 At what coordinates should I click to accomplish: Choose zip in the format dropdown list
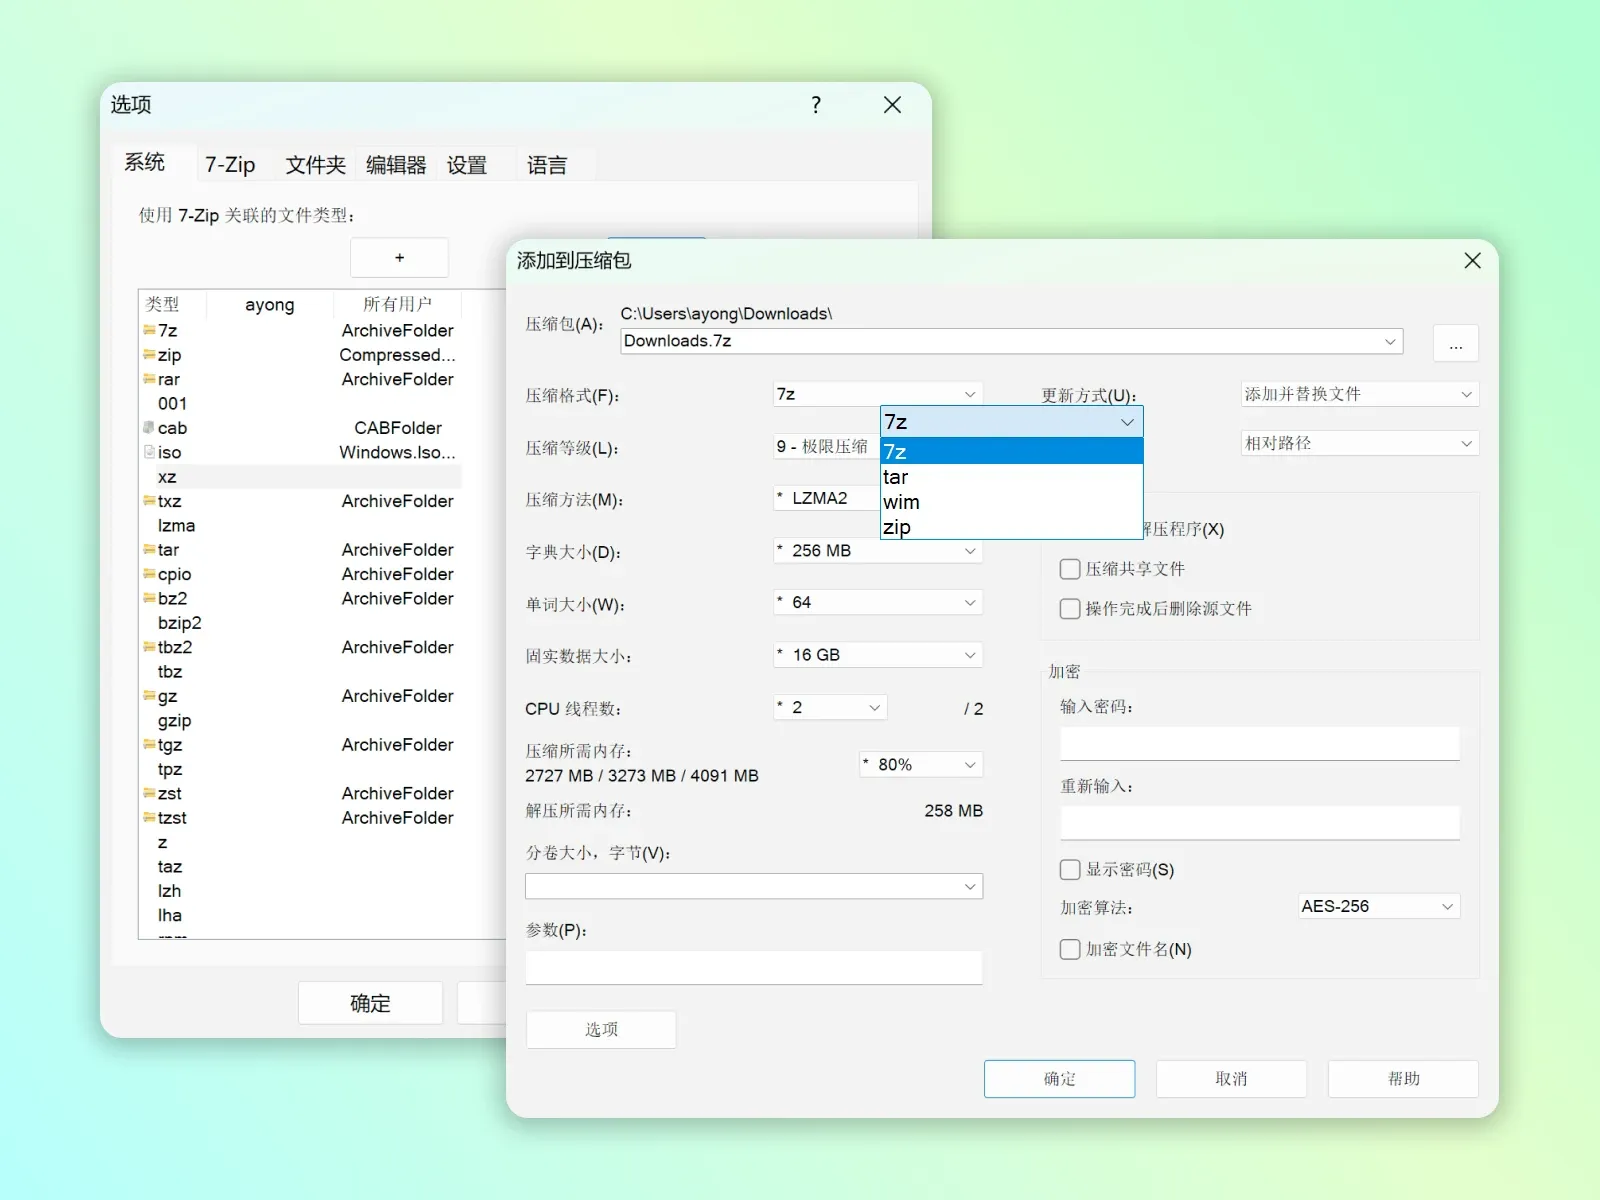[1011, 527]
